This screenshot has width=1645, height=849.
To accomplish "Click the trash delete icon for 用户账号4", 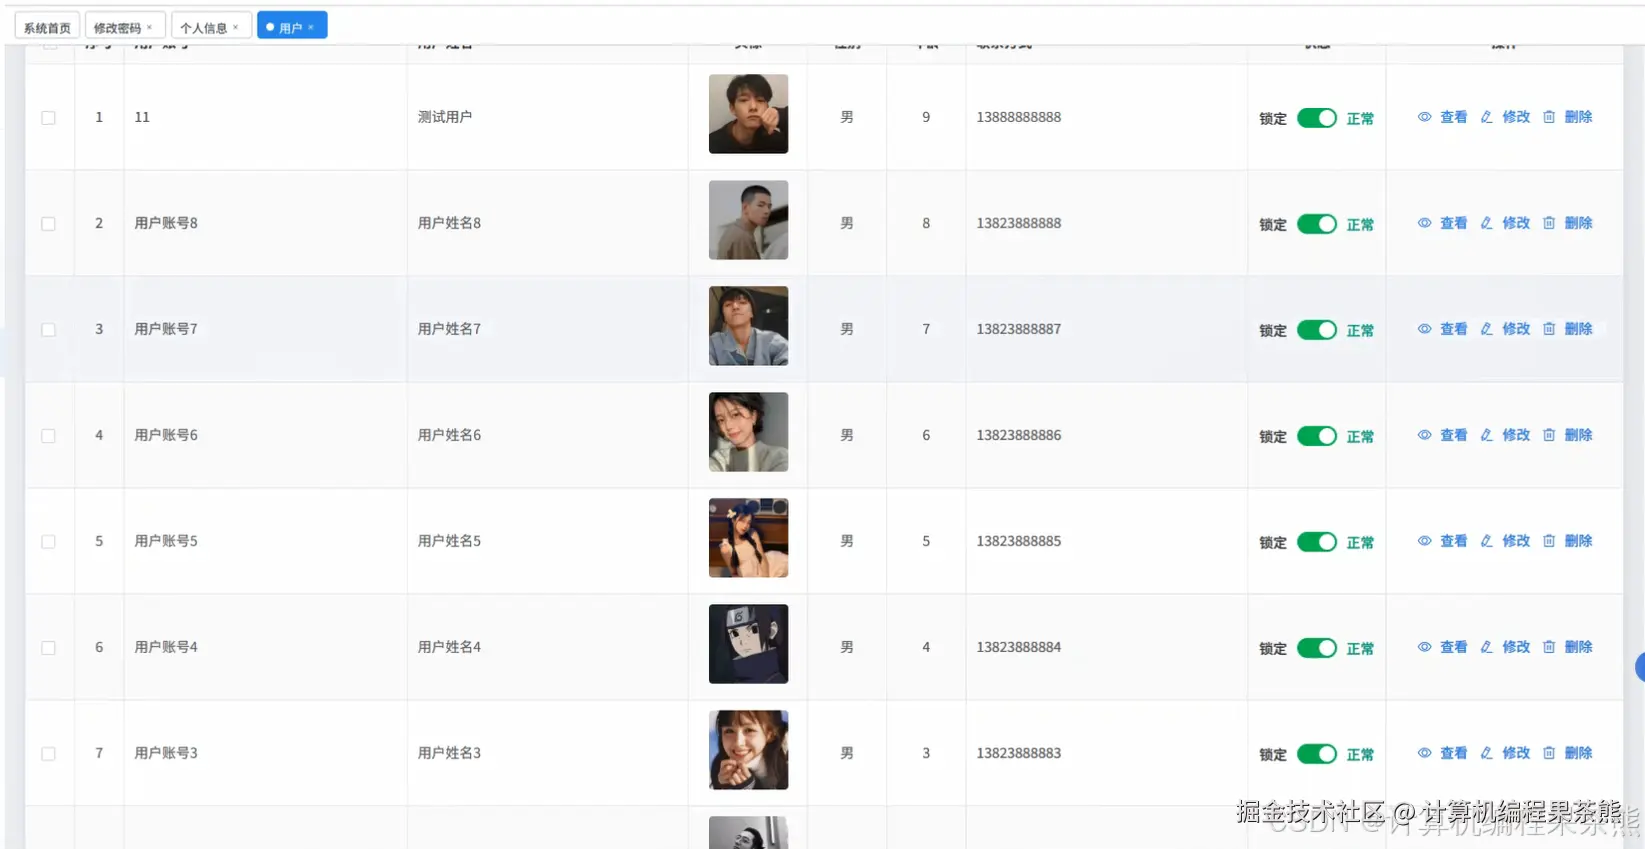I will click(1549, 647).
